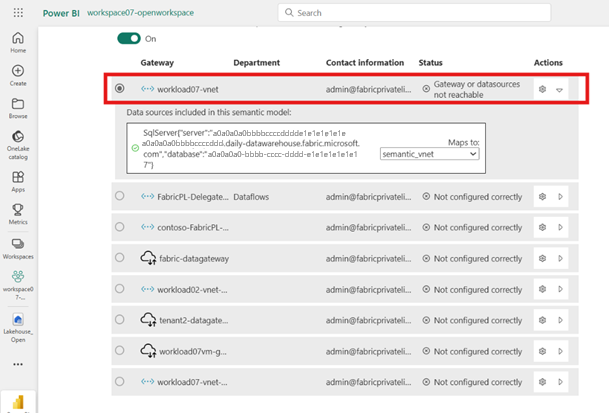Click the SqlServer data source text
Screen dimensions: 609x413
[251, 149]
